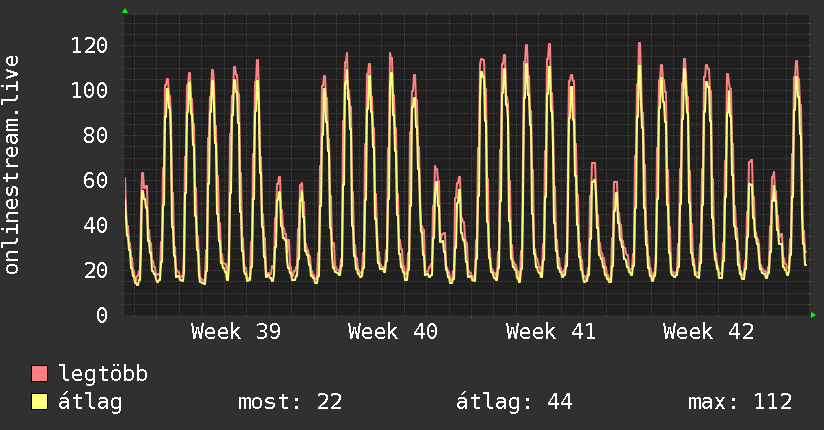
Task: Click the green arrow atop the y-axis
Action: point(125,11)
